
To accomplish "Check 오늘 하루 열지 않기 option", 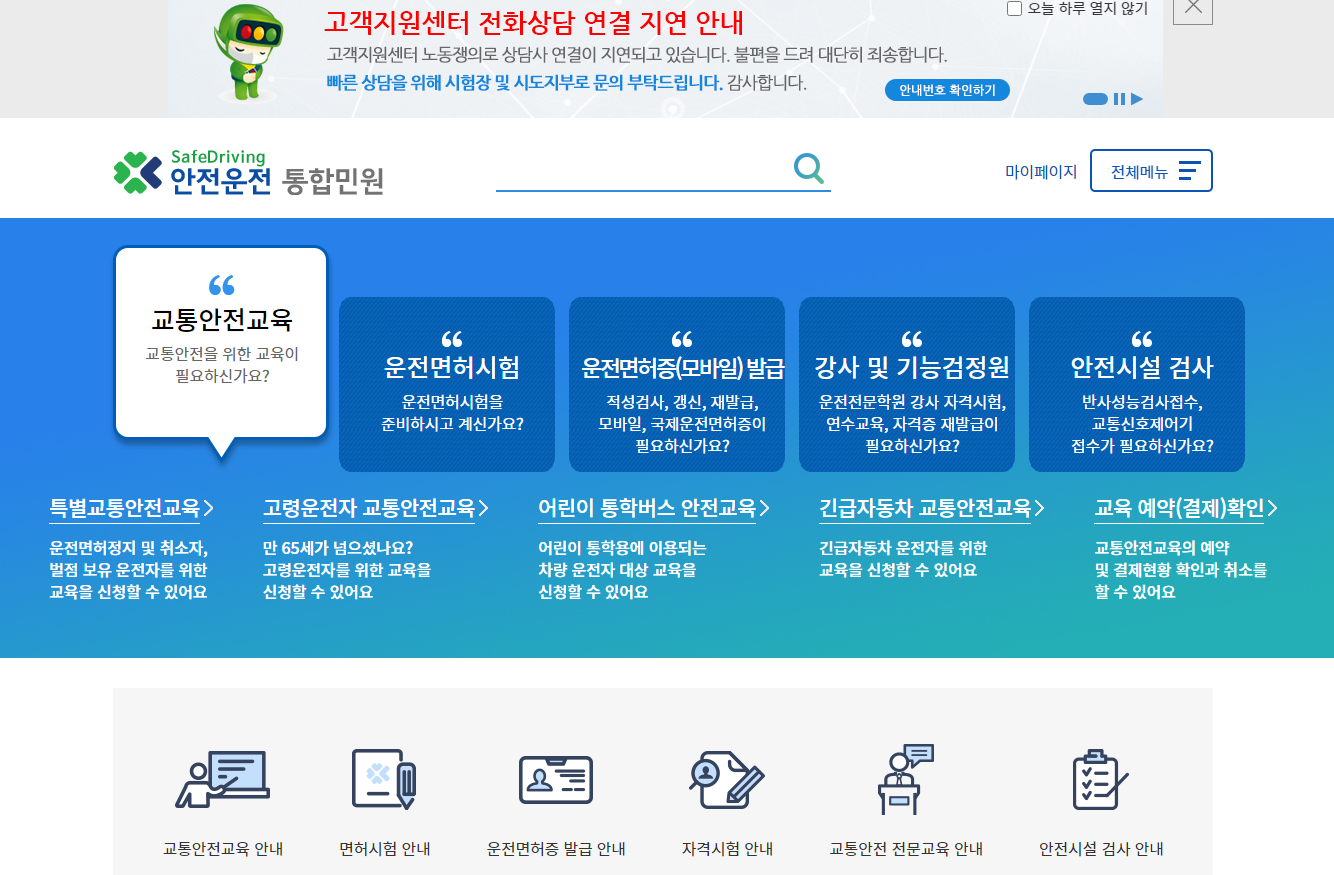I will 1012,8.
